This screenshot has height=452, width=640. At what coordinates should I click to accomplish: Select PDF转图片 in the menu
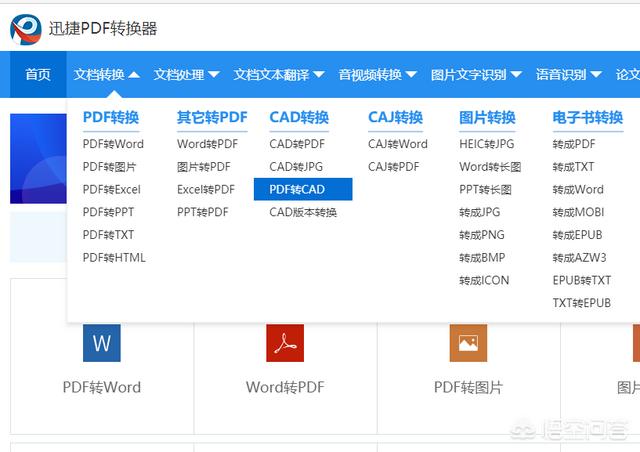click(109, 167)
